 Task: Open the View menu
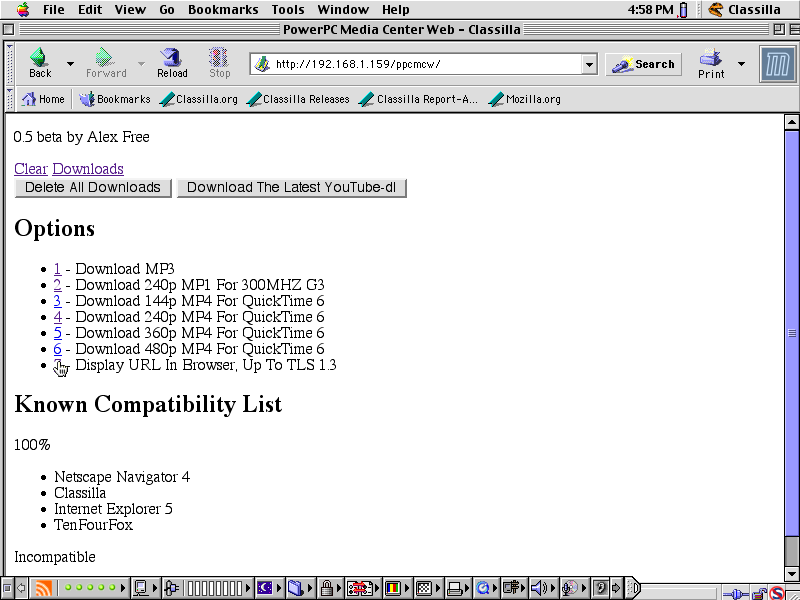click(x=130, y=10)
